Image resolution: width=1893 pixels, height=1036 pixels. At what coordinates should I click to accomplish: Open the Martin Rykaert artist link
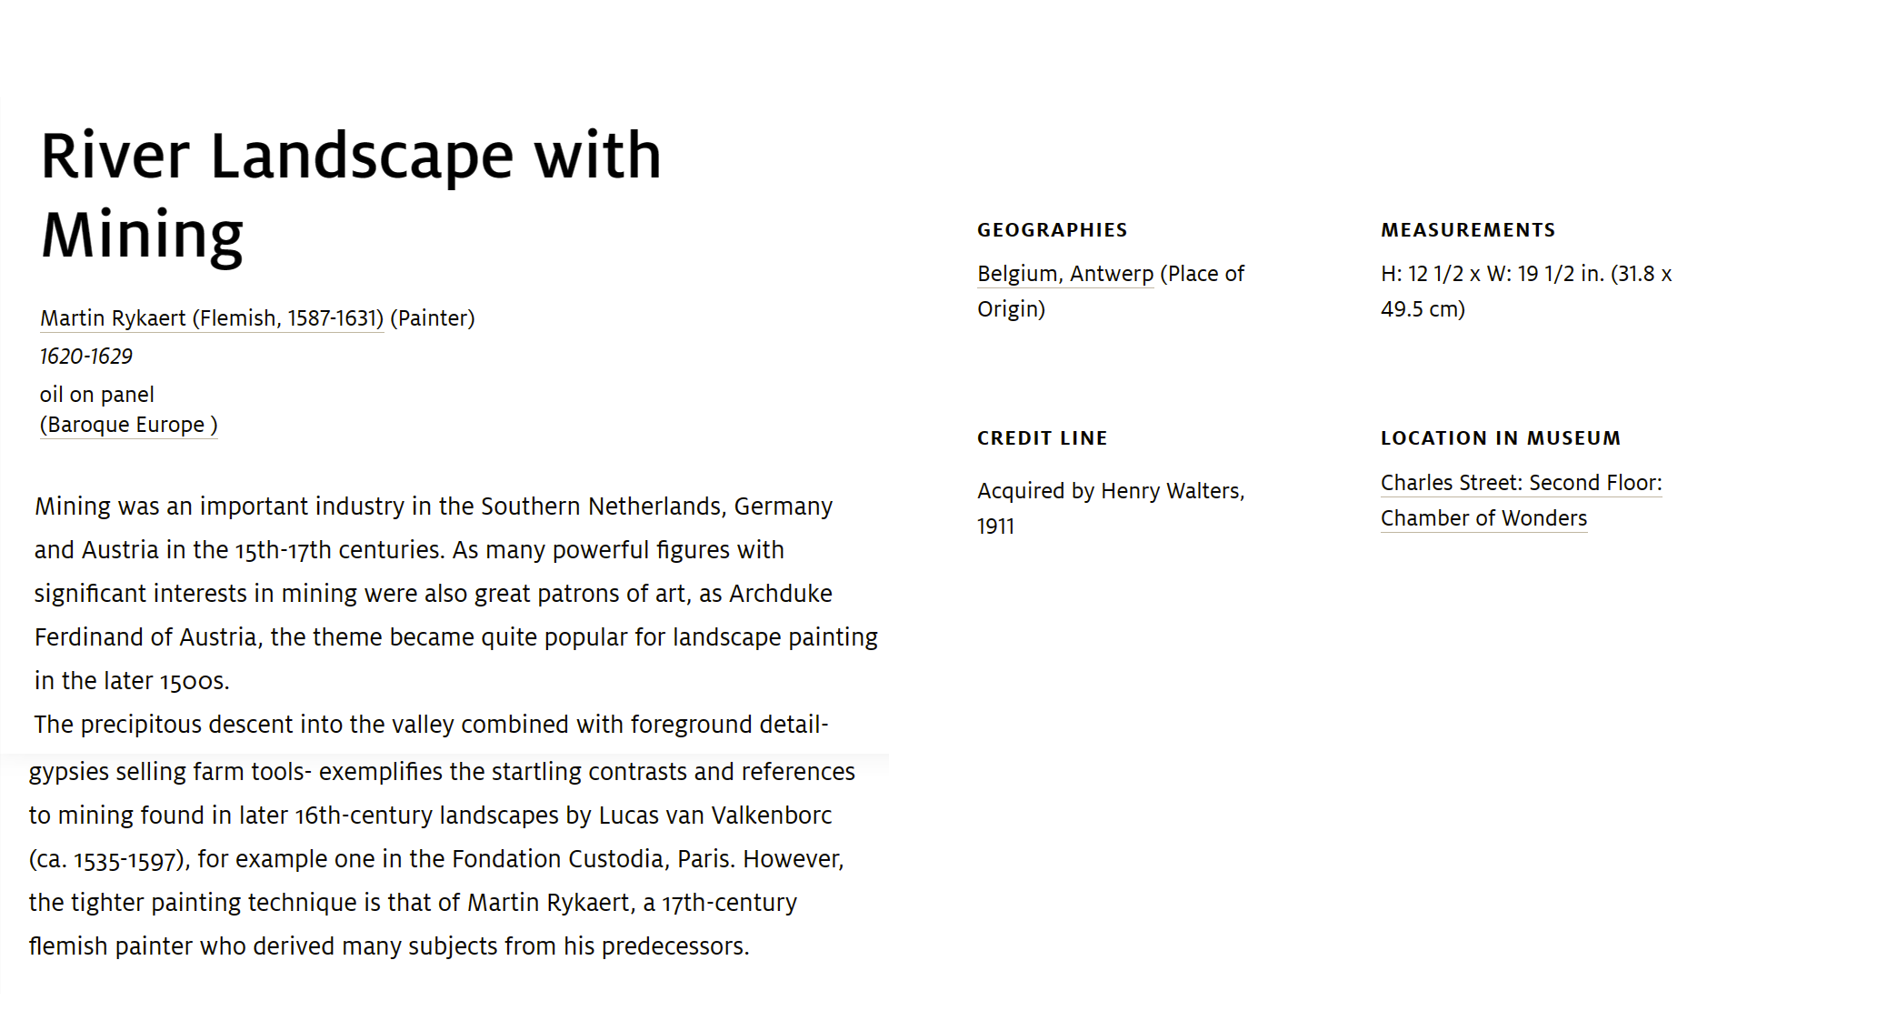pyautogui.click(x=211, y=318)
